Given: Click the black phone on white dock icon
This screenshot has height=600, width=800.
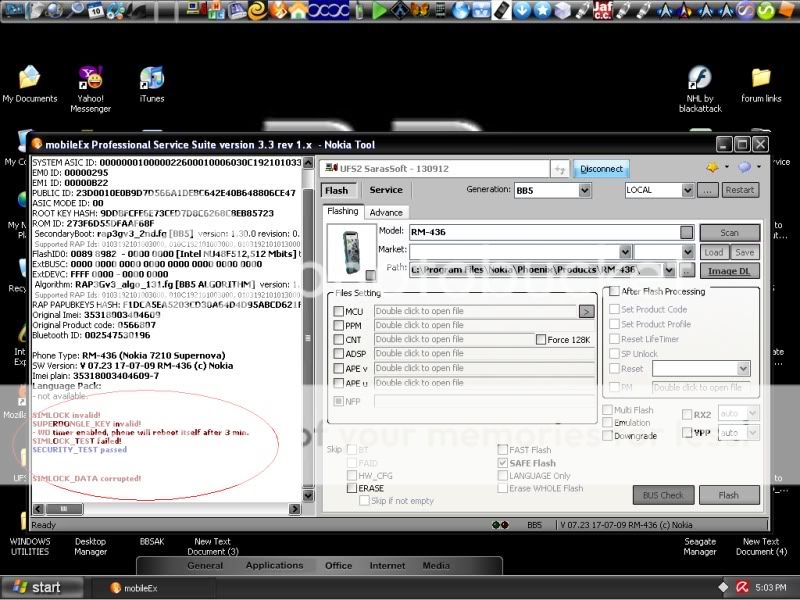Looking at the screenshot, I should (502, 10).
